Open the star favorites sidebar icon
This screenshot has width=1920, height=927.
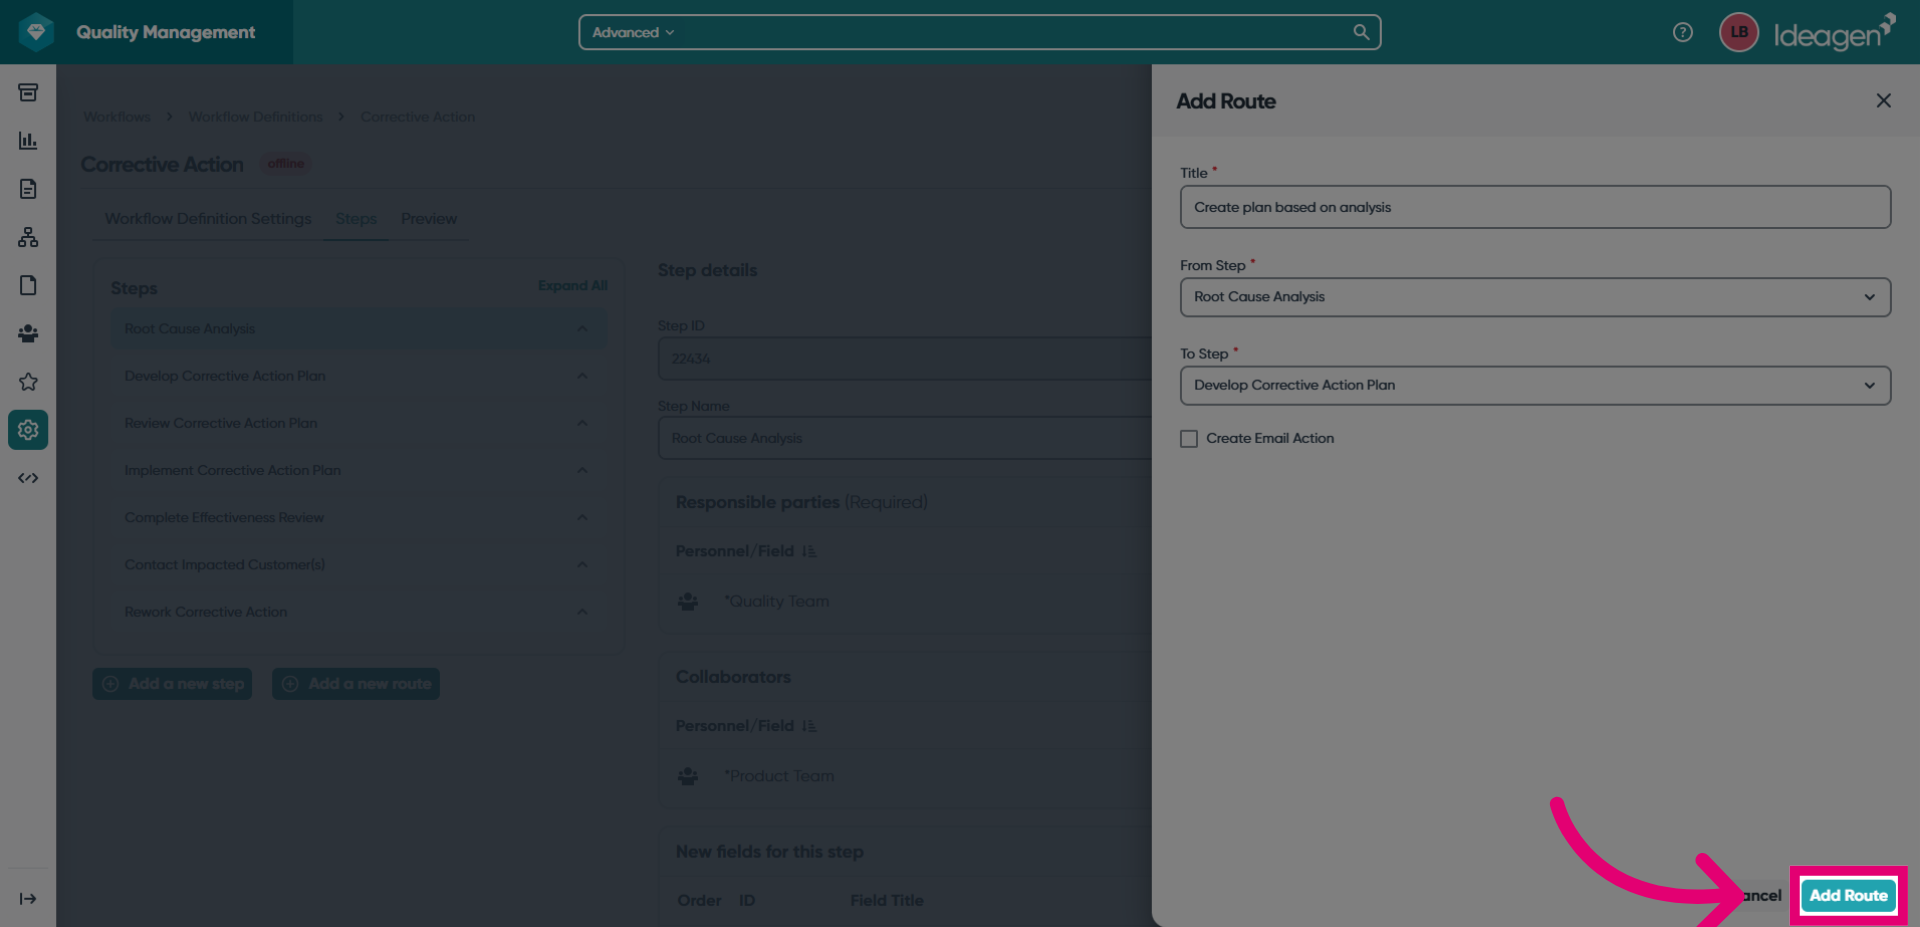click(x=28, y=381)
